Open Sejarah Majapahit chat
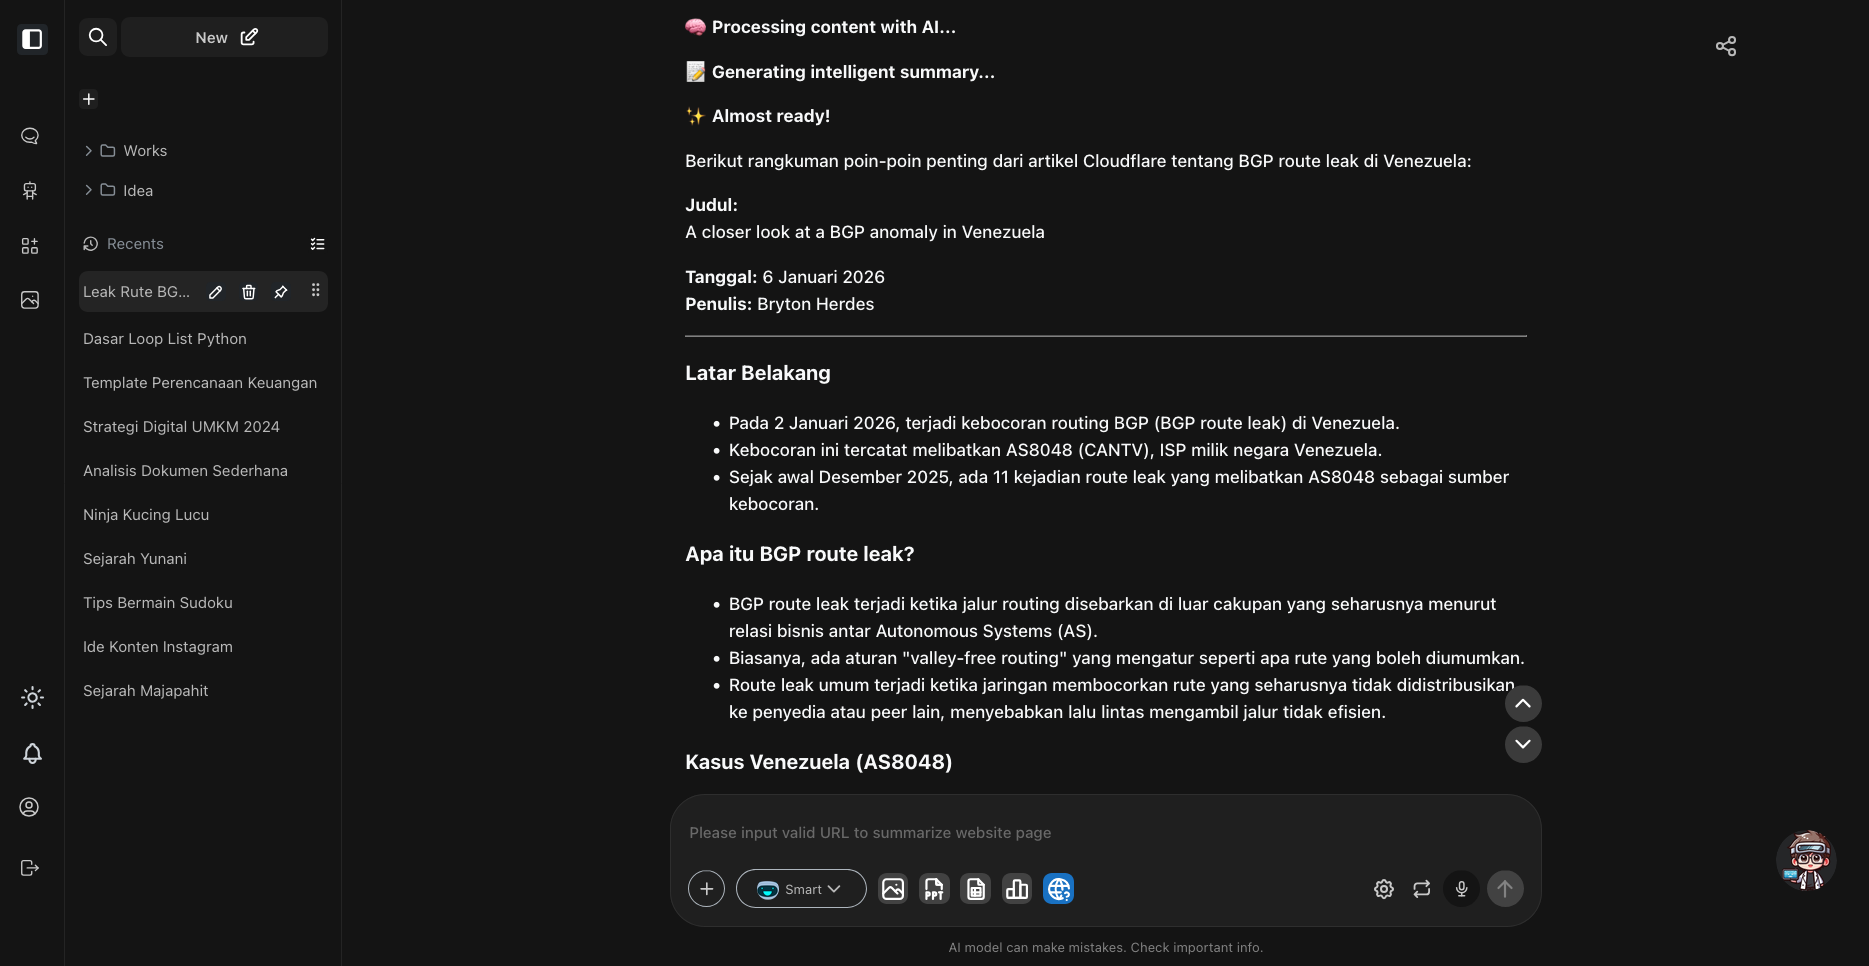 [146, 691]
